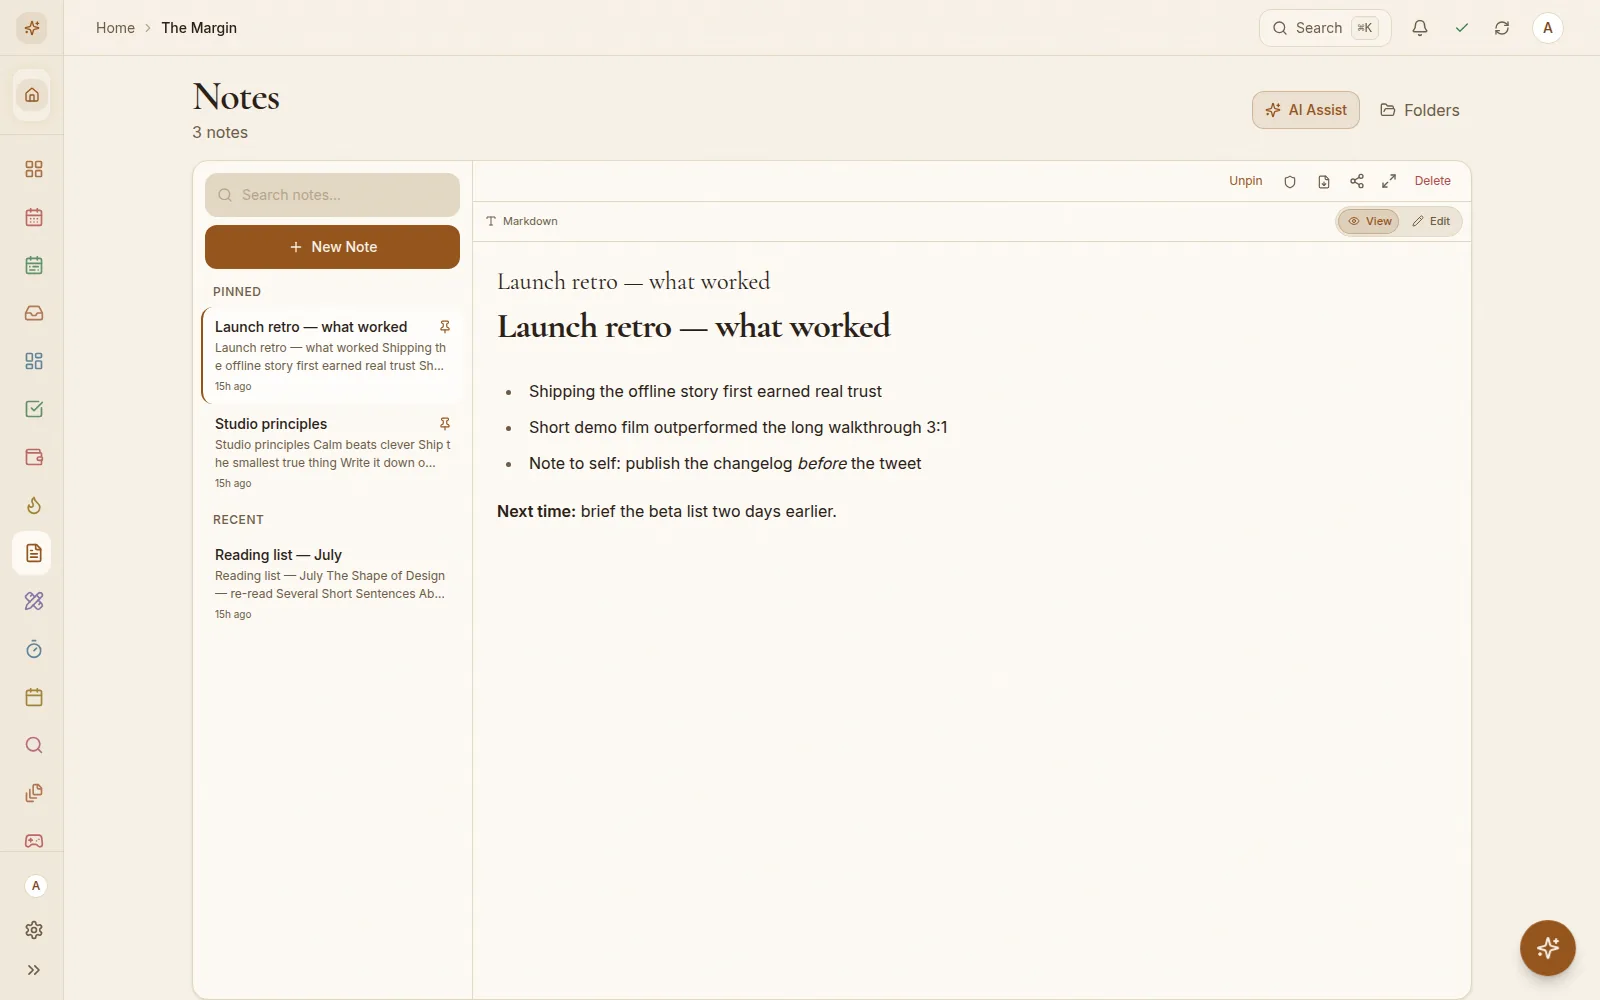Open the Home sidebar icon
Image resolution: width=1600 pixels, height=1000 pixels.
click(x=32, y=95)
